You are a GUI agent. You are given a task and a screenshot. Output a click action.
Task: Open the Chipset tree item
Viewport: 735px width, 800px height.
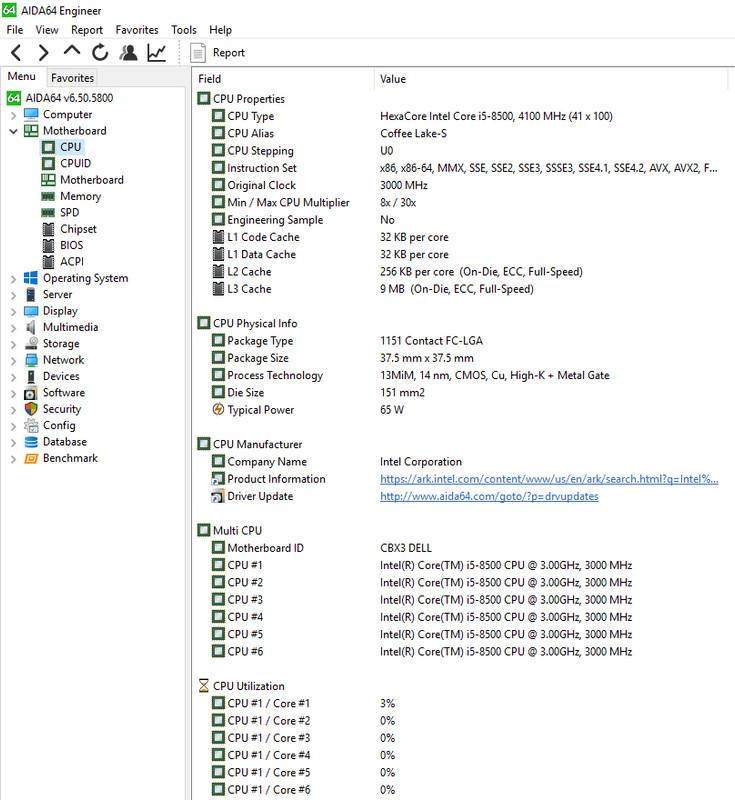coord(78,229)
